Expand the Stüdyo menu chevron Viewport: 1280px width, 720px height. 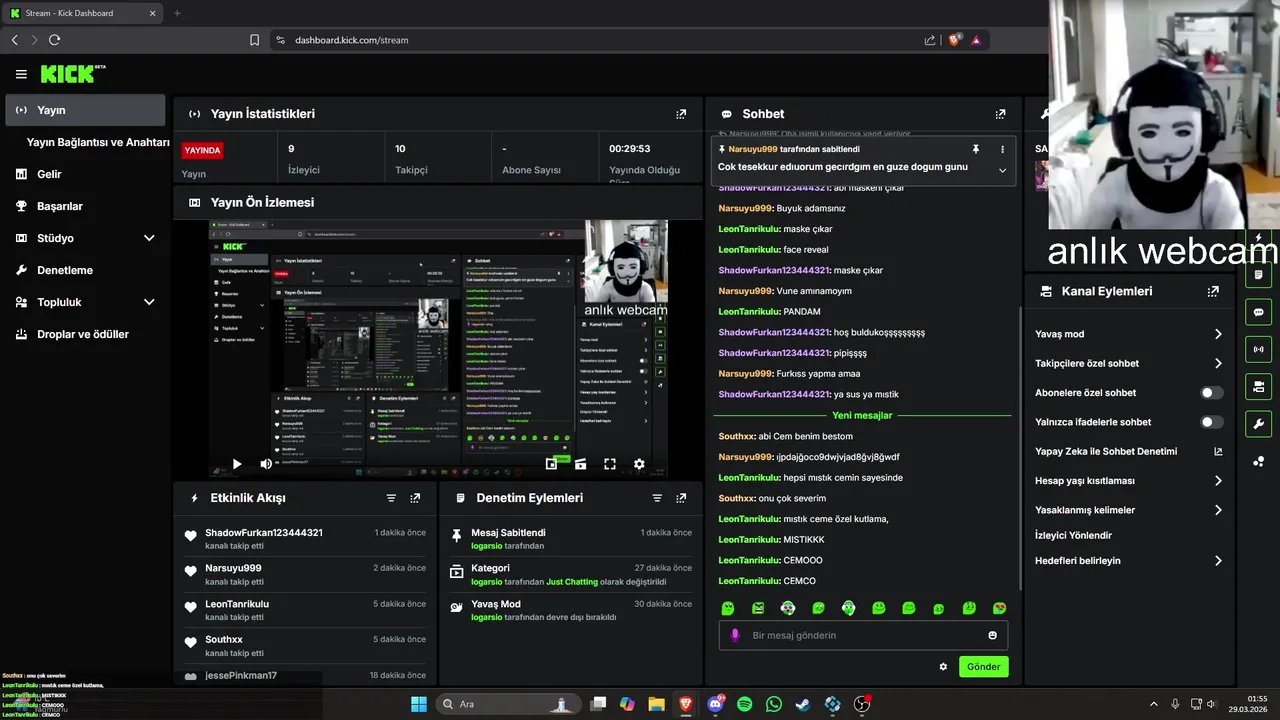point(149,238)
